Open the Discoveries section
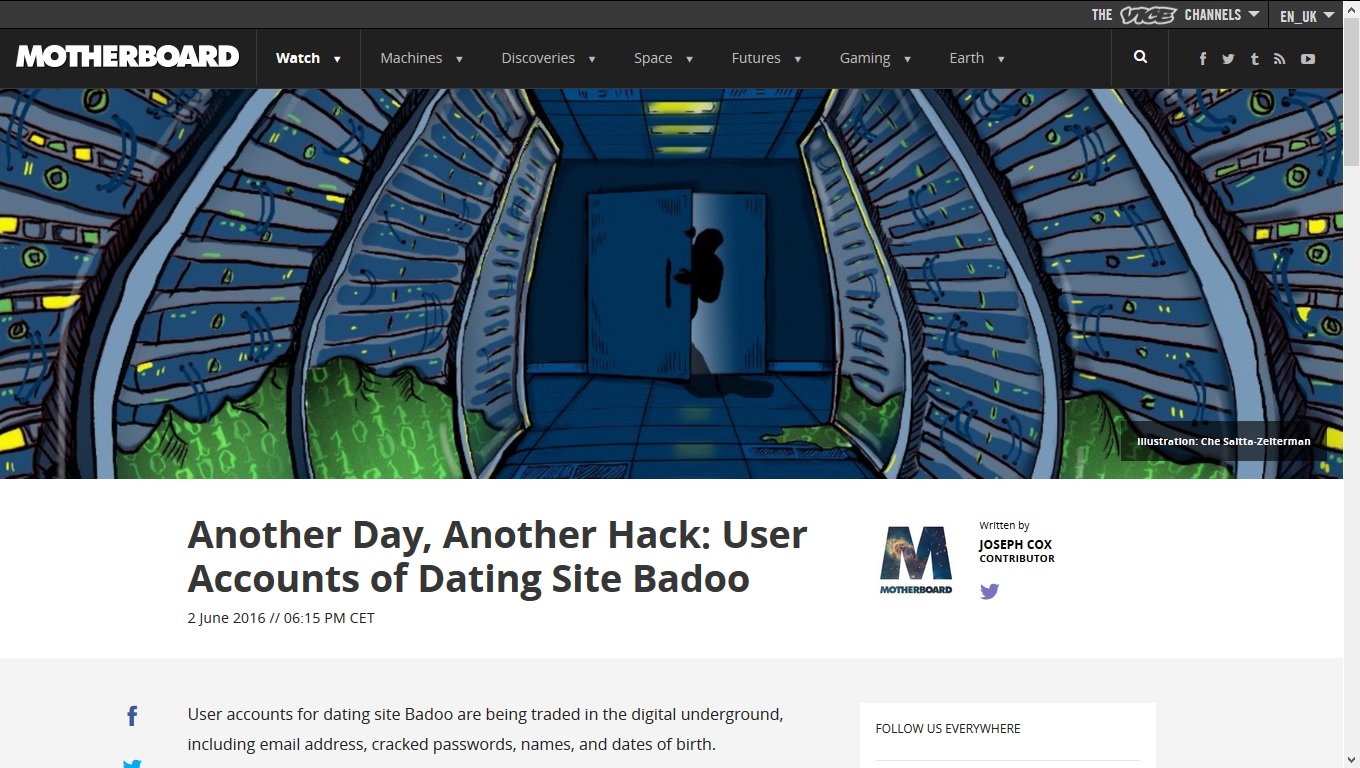The width and height of the screenshot is (1360, 768). [x=538, y=58]
